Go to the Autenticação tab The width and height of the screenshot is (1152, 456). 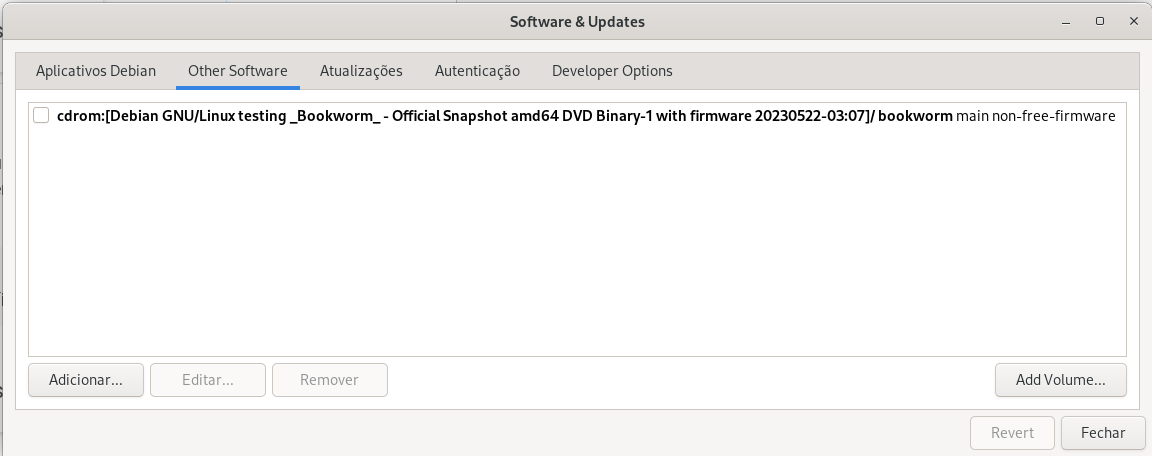477,71
